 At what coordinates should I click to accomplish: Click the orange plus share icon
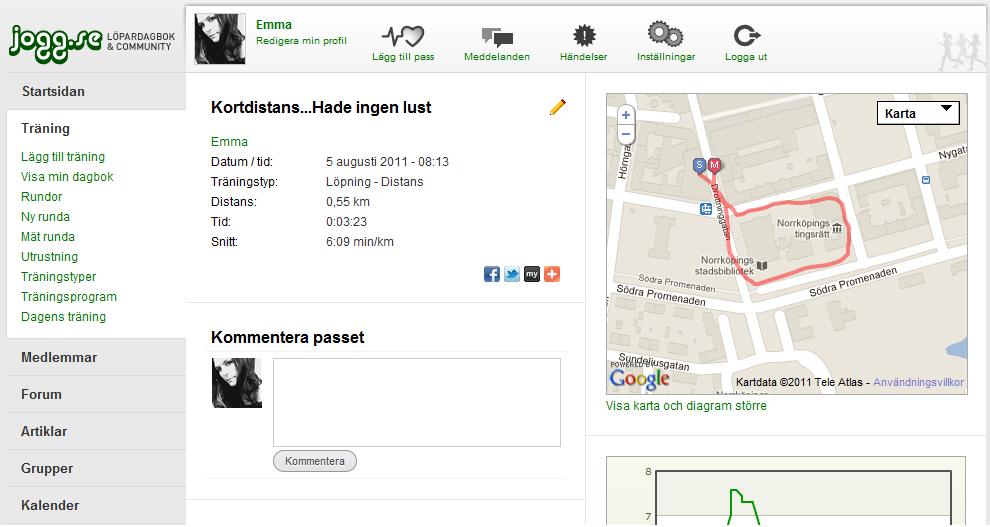coord(552,274)
